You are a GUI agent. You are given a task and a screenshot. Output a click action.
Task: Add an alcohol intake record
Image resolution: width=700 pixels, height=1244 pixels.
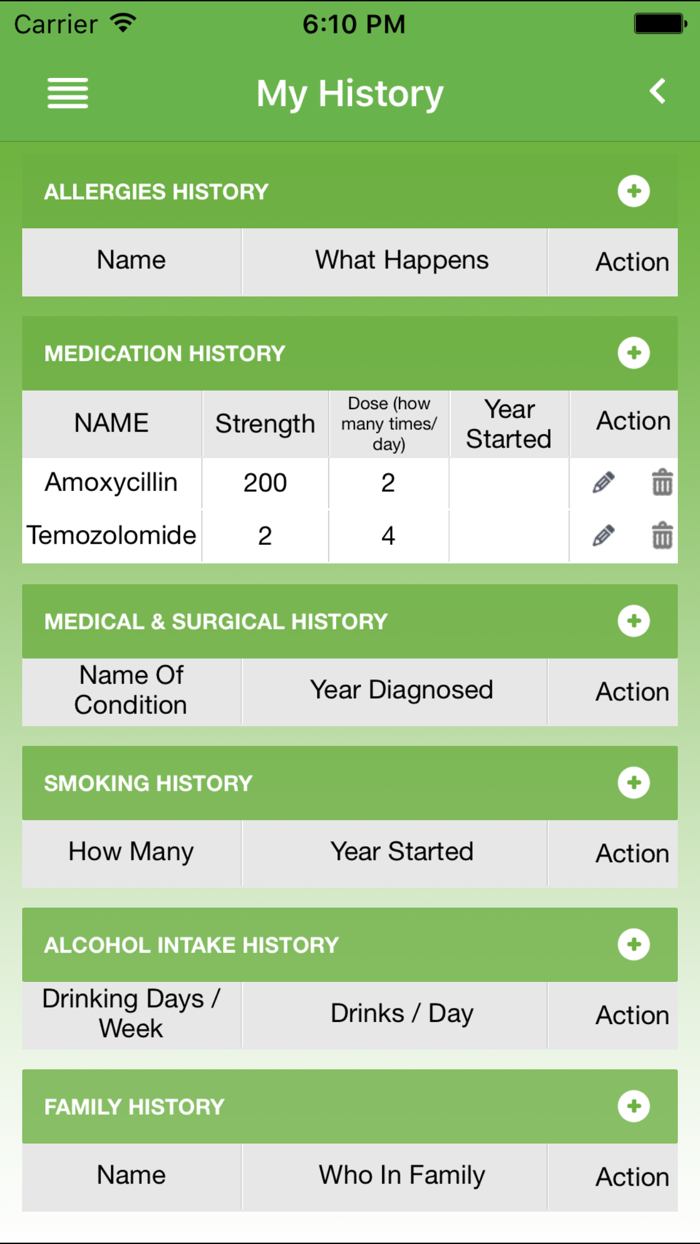[634, 945]
